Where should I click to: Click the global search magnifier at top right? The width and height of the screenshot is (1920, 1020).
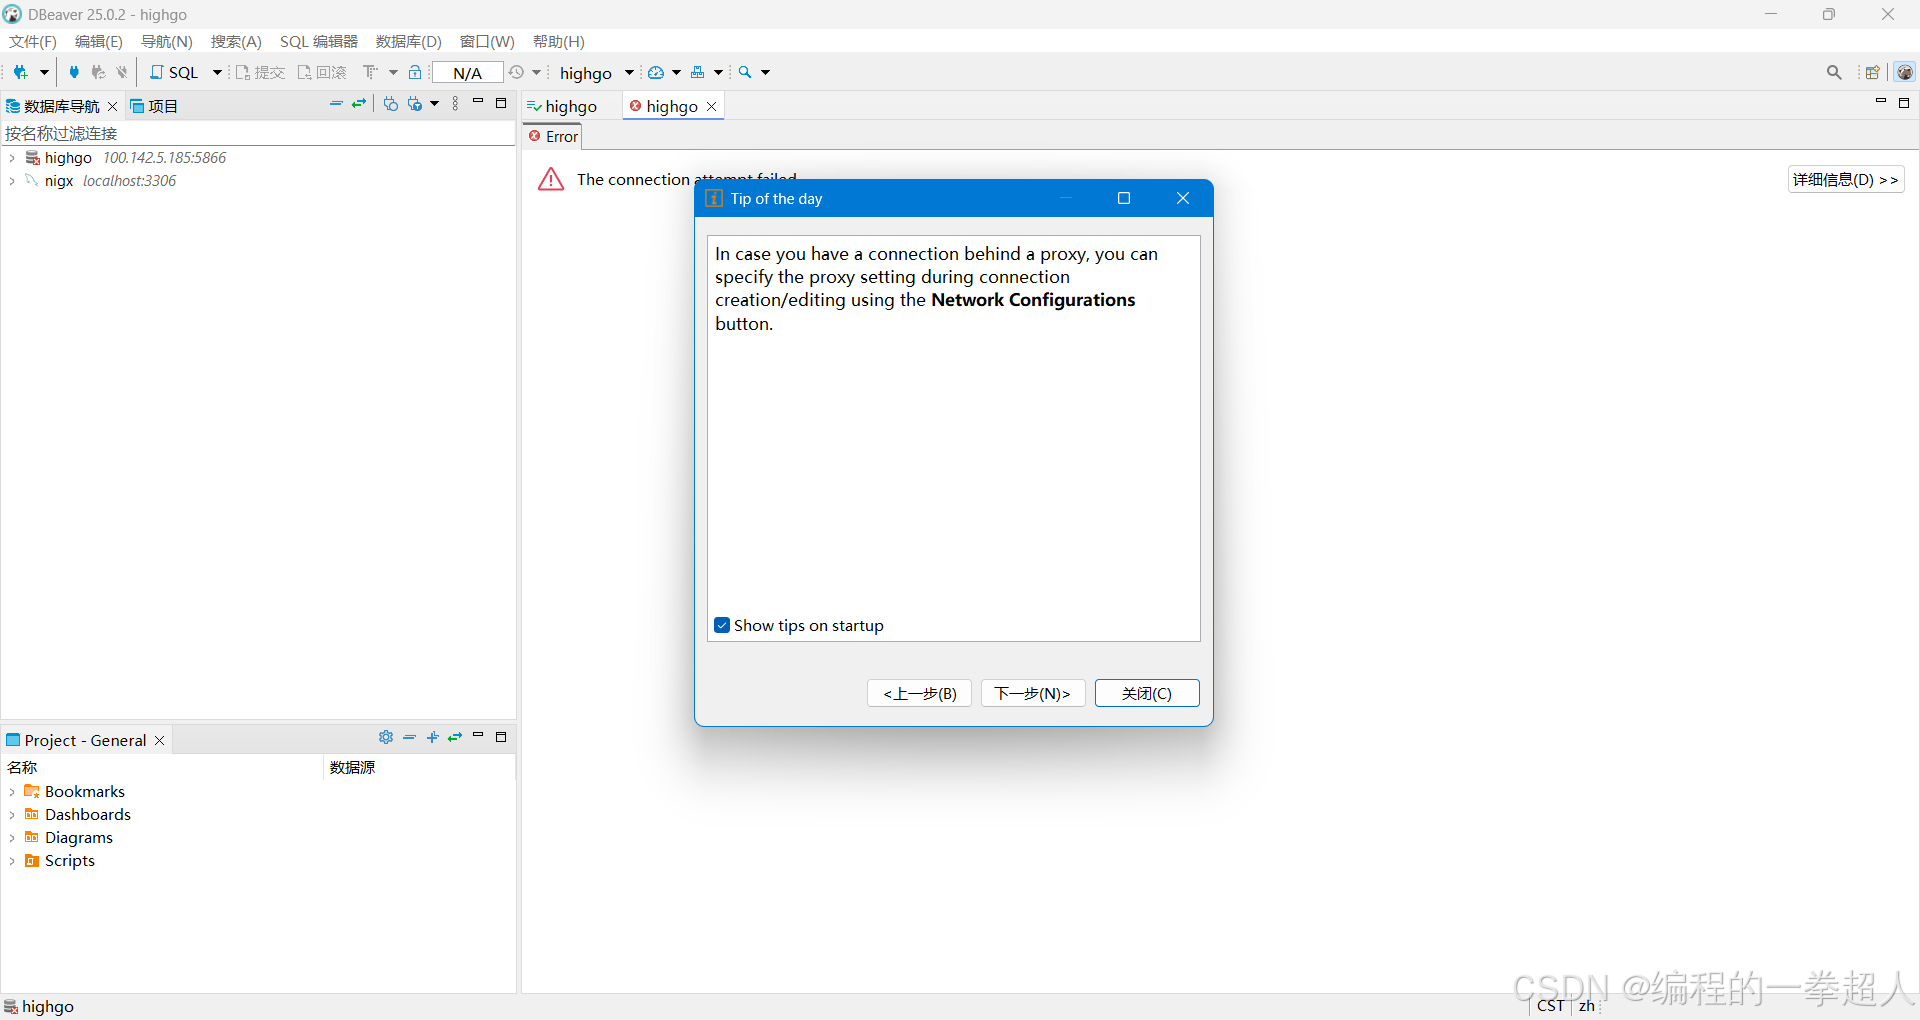pyautogui.click(x=1834, y=72)
